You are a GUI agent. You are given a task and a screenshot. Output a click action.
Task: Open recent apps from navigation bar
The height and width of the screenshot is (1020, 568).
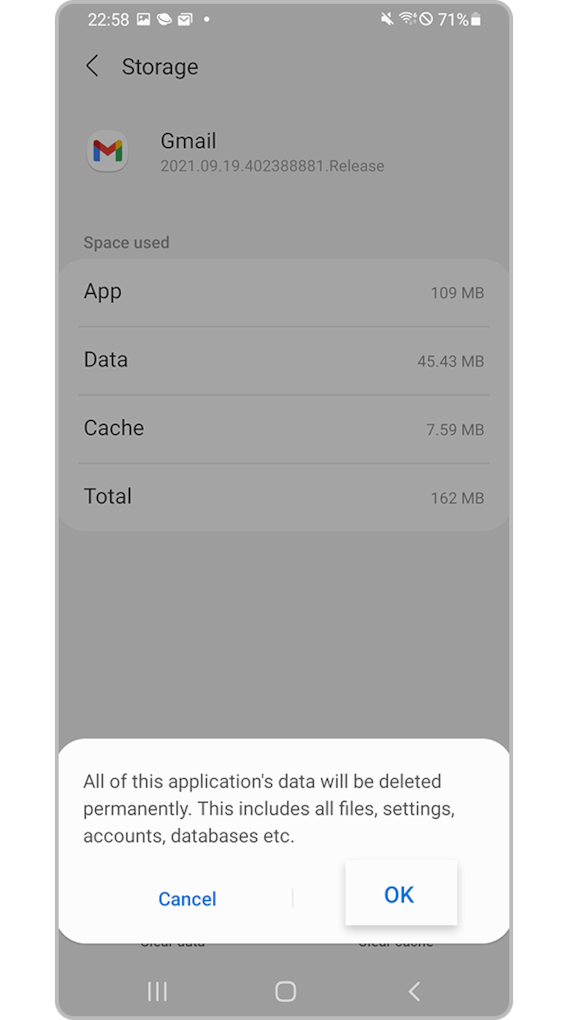[157, 991]
